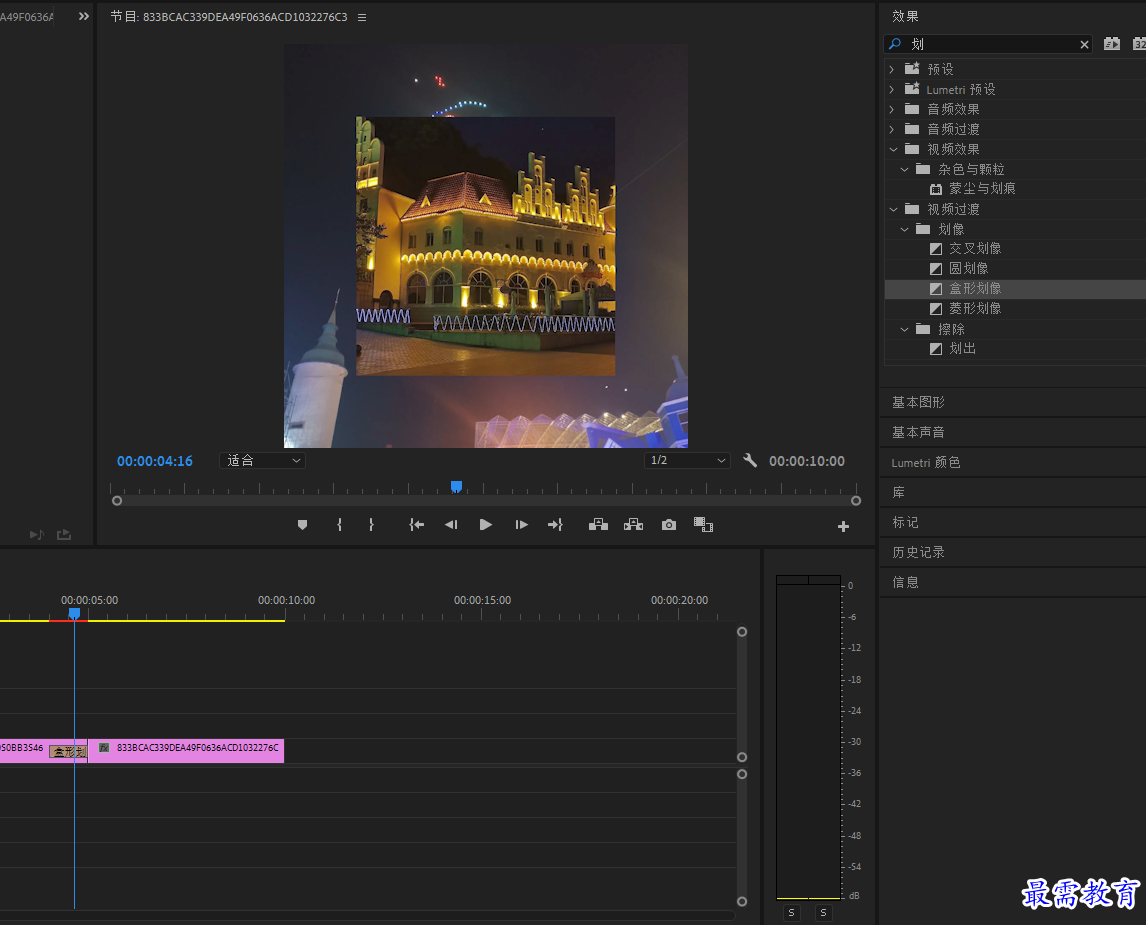Viewport: 1146px width, 925px height.
Task: Collapse the 视频过渡 folder
Action: [893, 210]
